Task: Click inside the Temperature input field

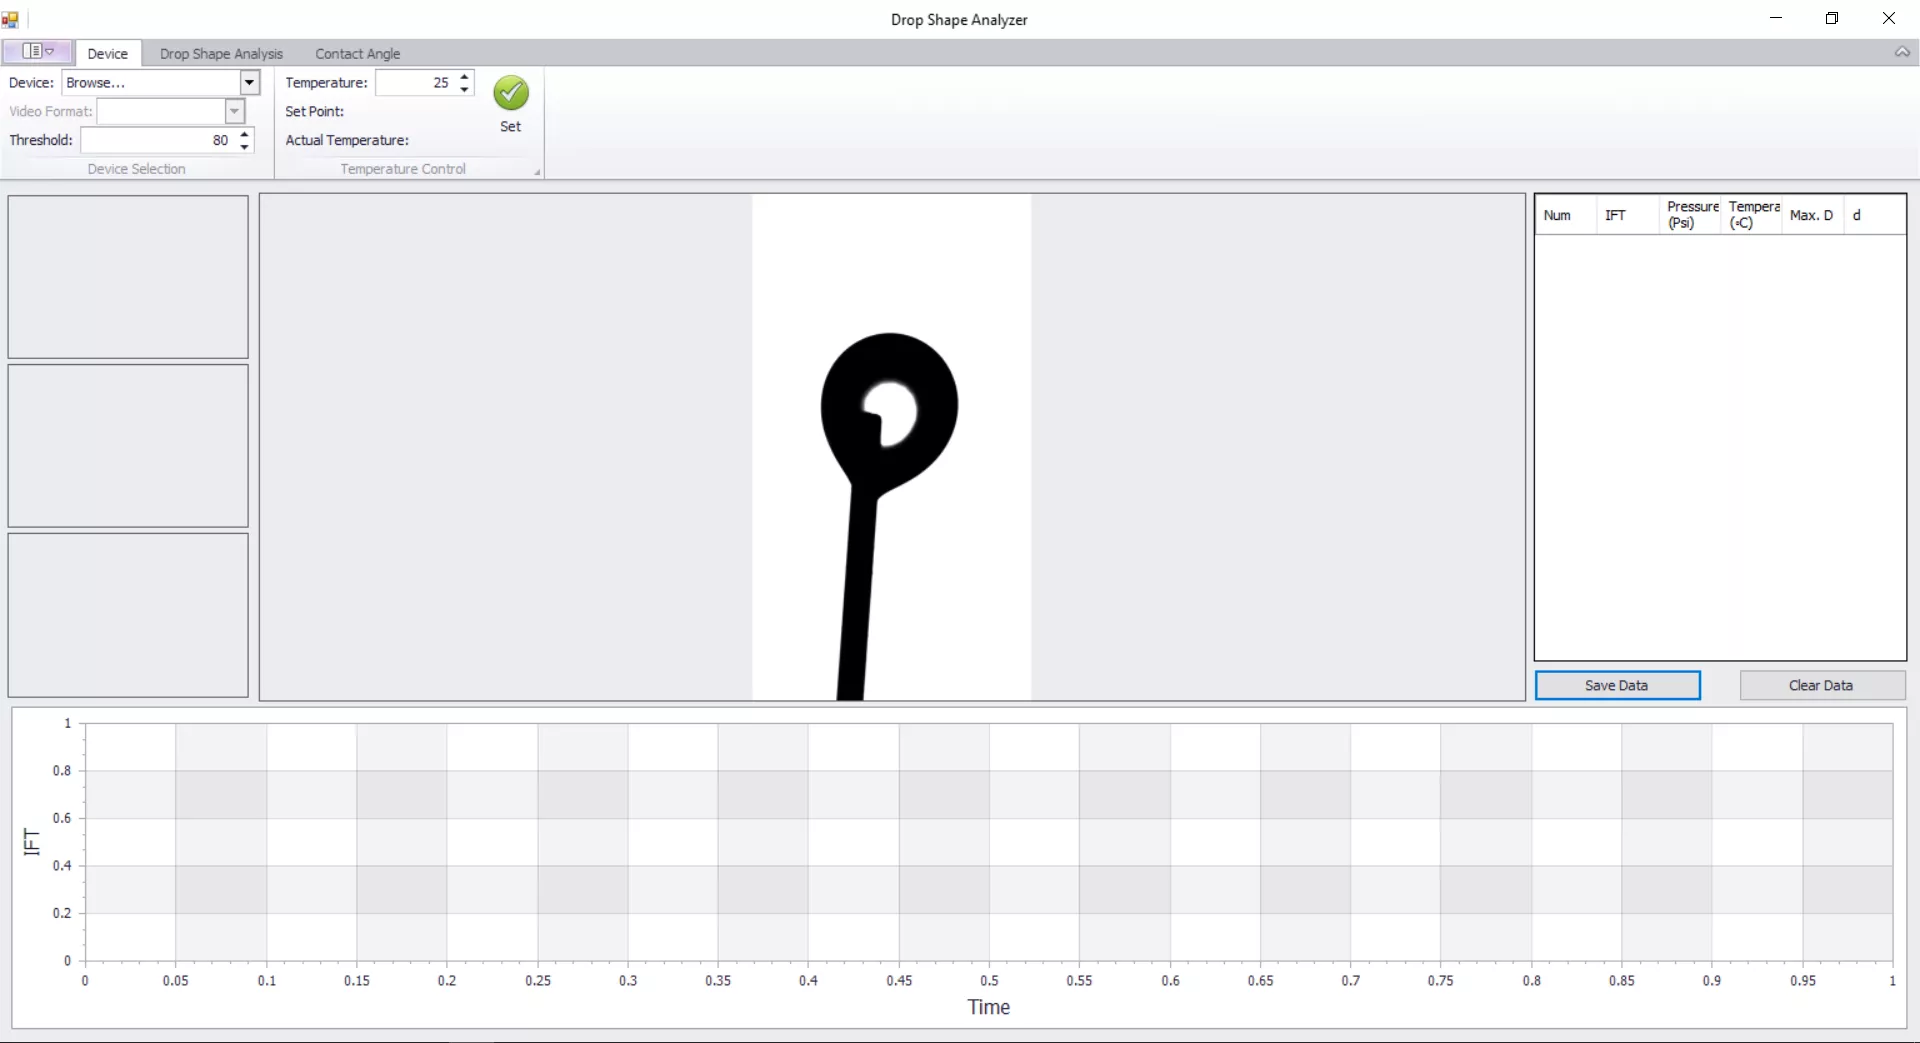Action: [415, 83]
